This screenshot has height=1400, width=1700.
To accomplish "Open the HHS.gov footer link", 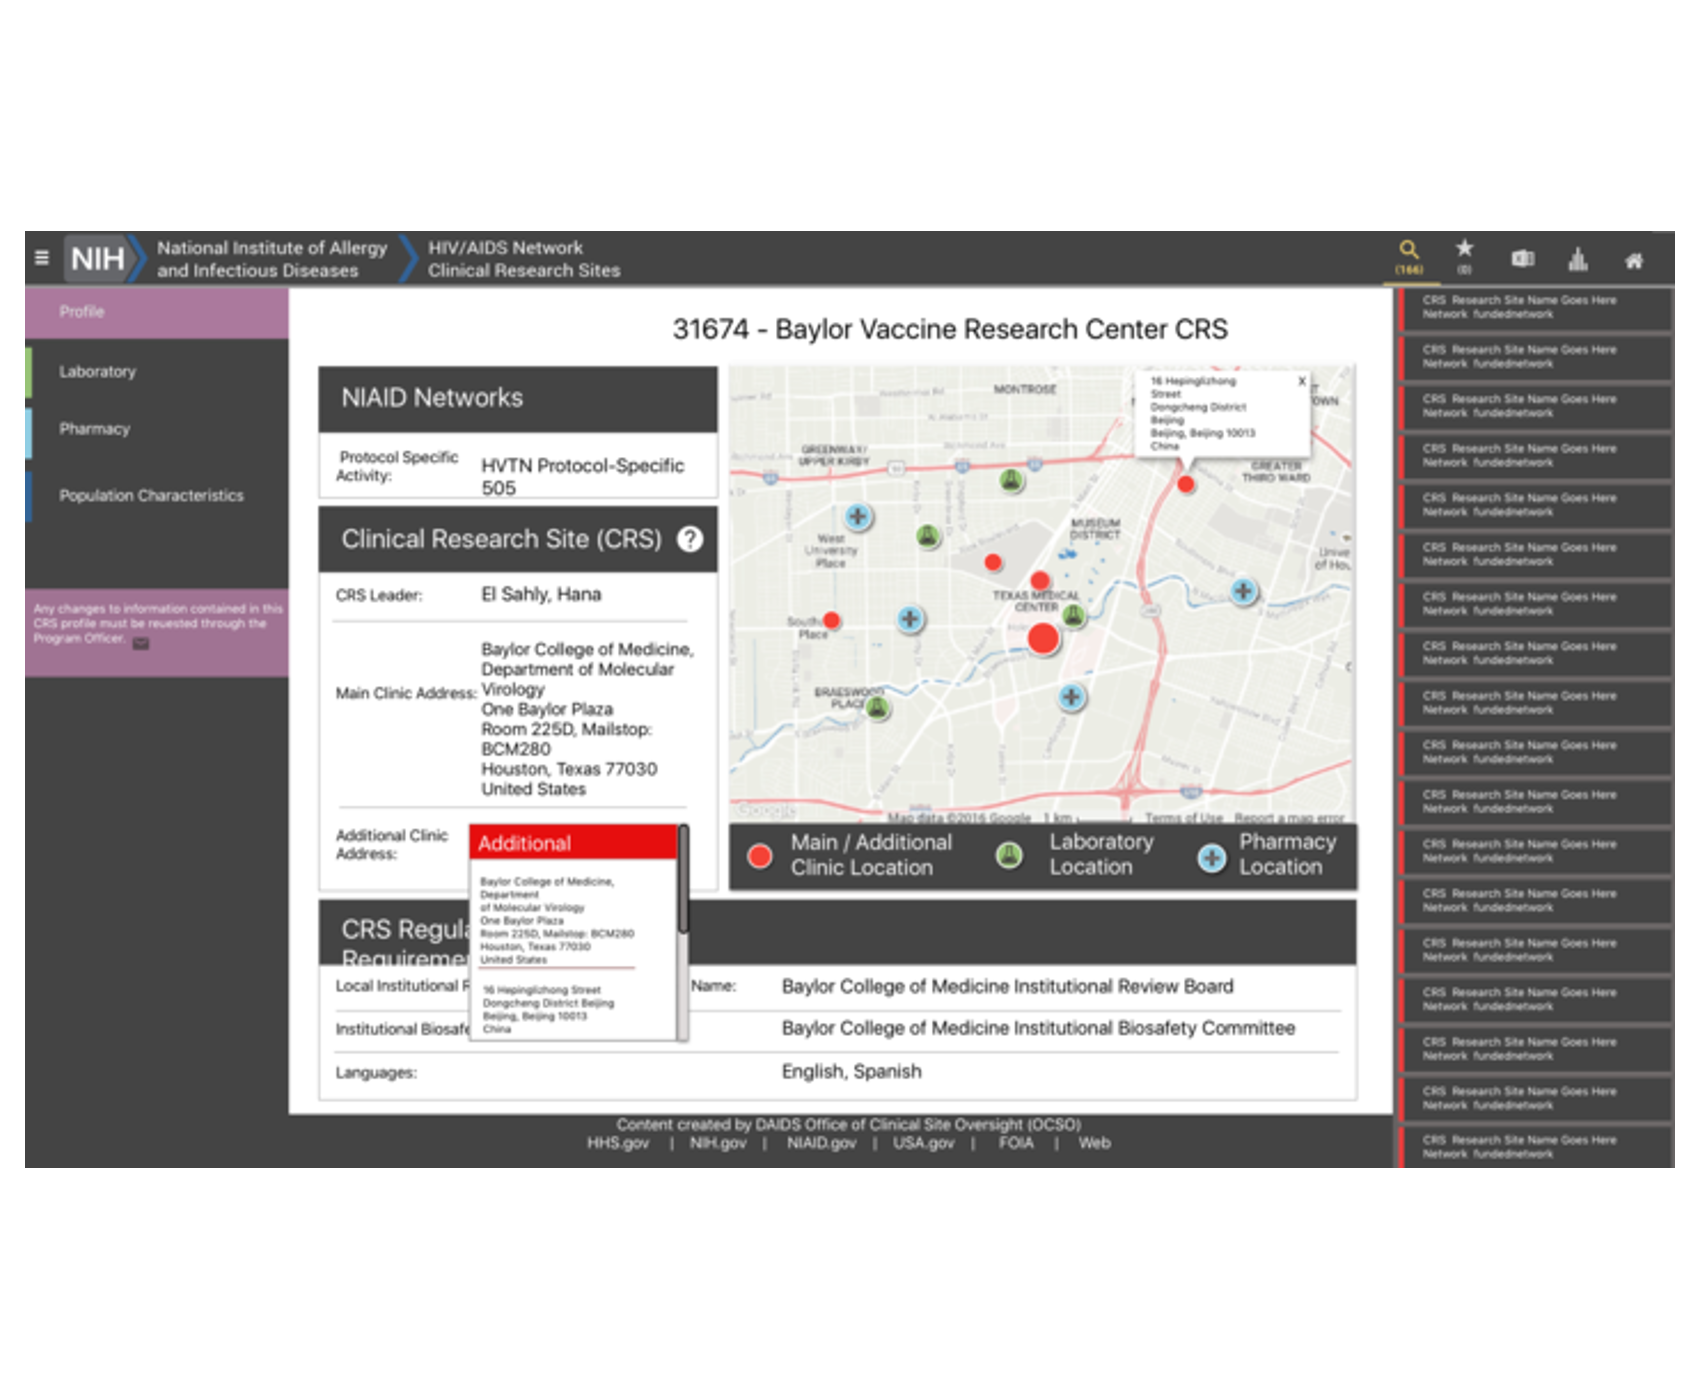I will [x=617, y=1143].
